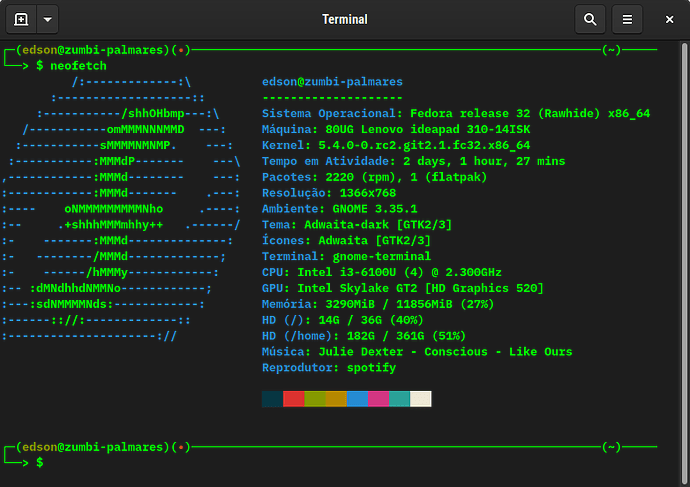Click the CPU Intel i3-6100U line

coord(382,272)
